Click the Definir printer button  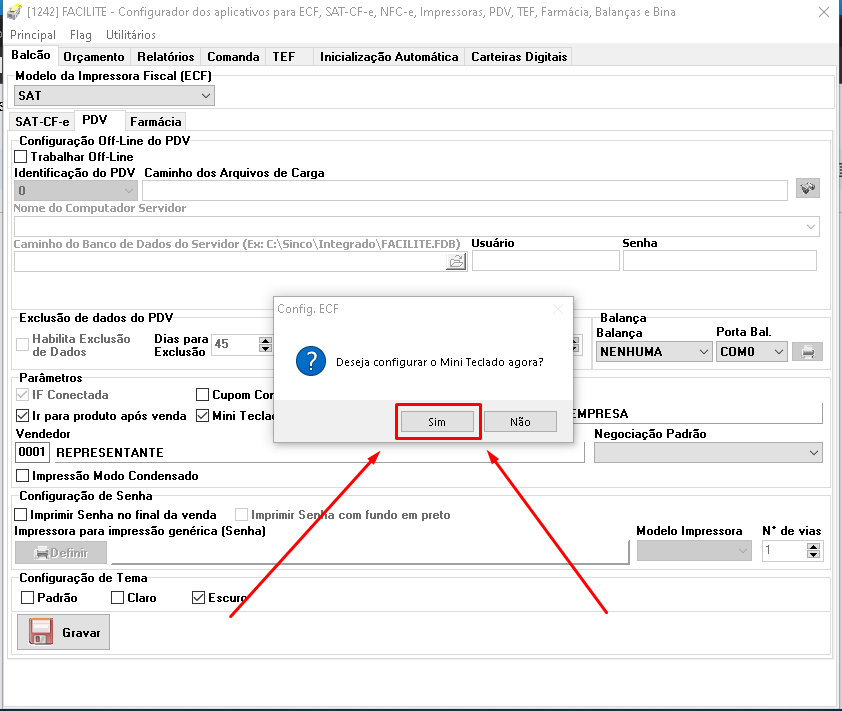coord(61,553)
